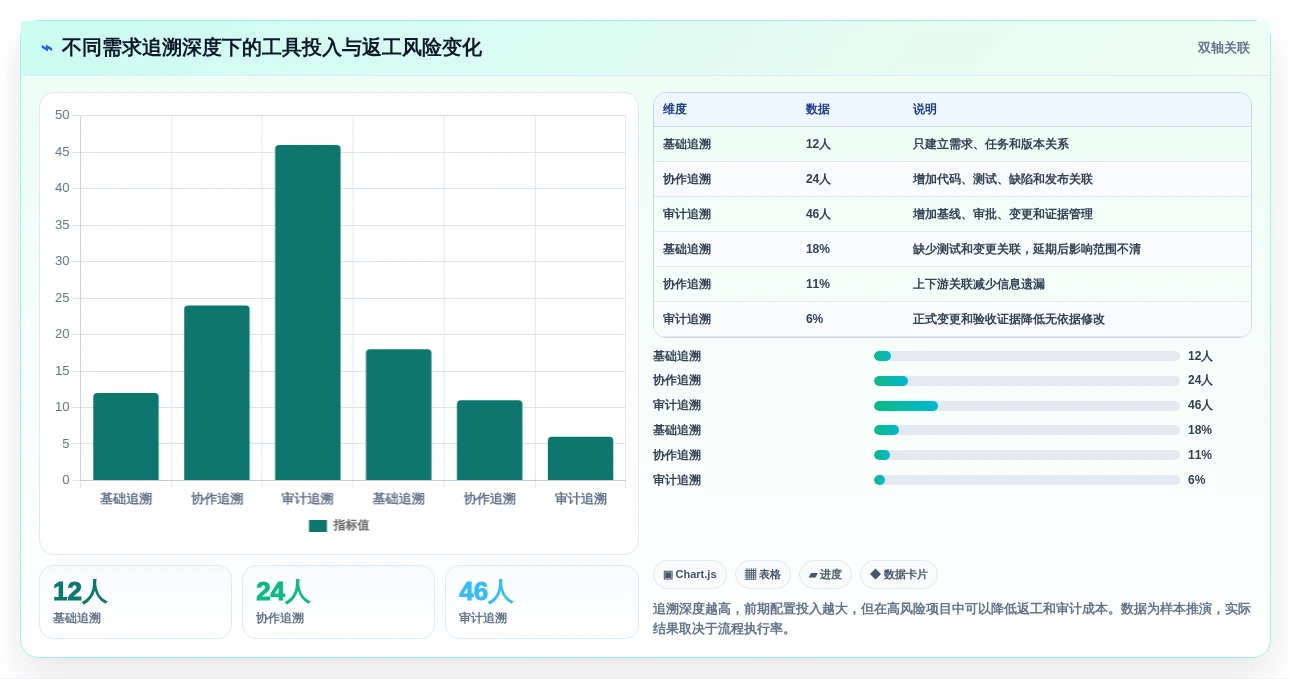Click the chart bar reaching value 24

click(x=217, y=393)
